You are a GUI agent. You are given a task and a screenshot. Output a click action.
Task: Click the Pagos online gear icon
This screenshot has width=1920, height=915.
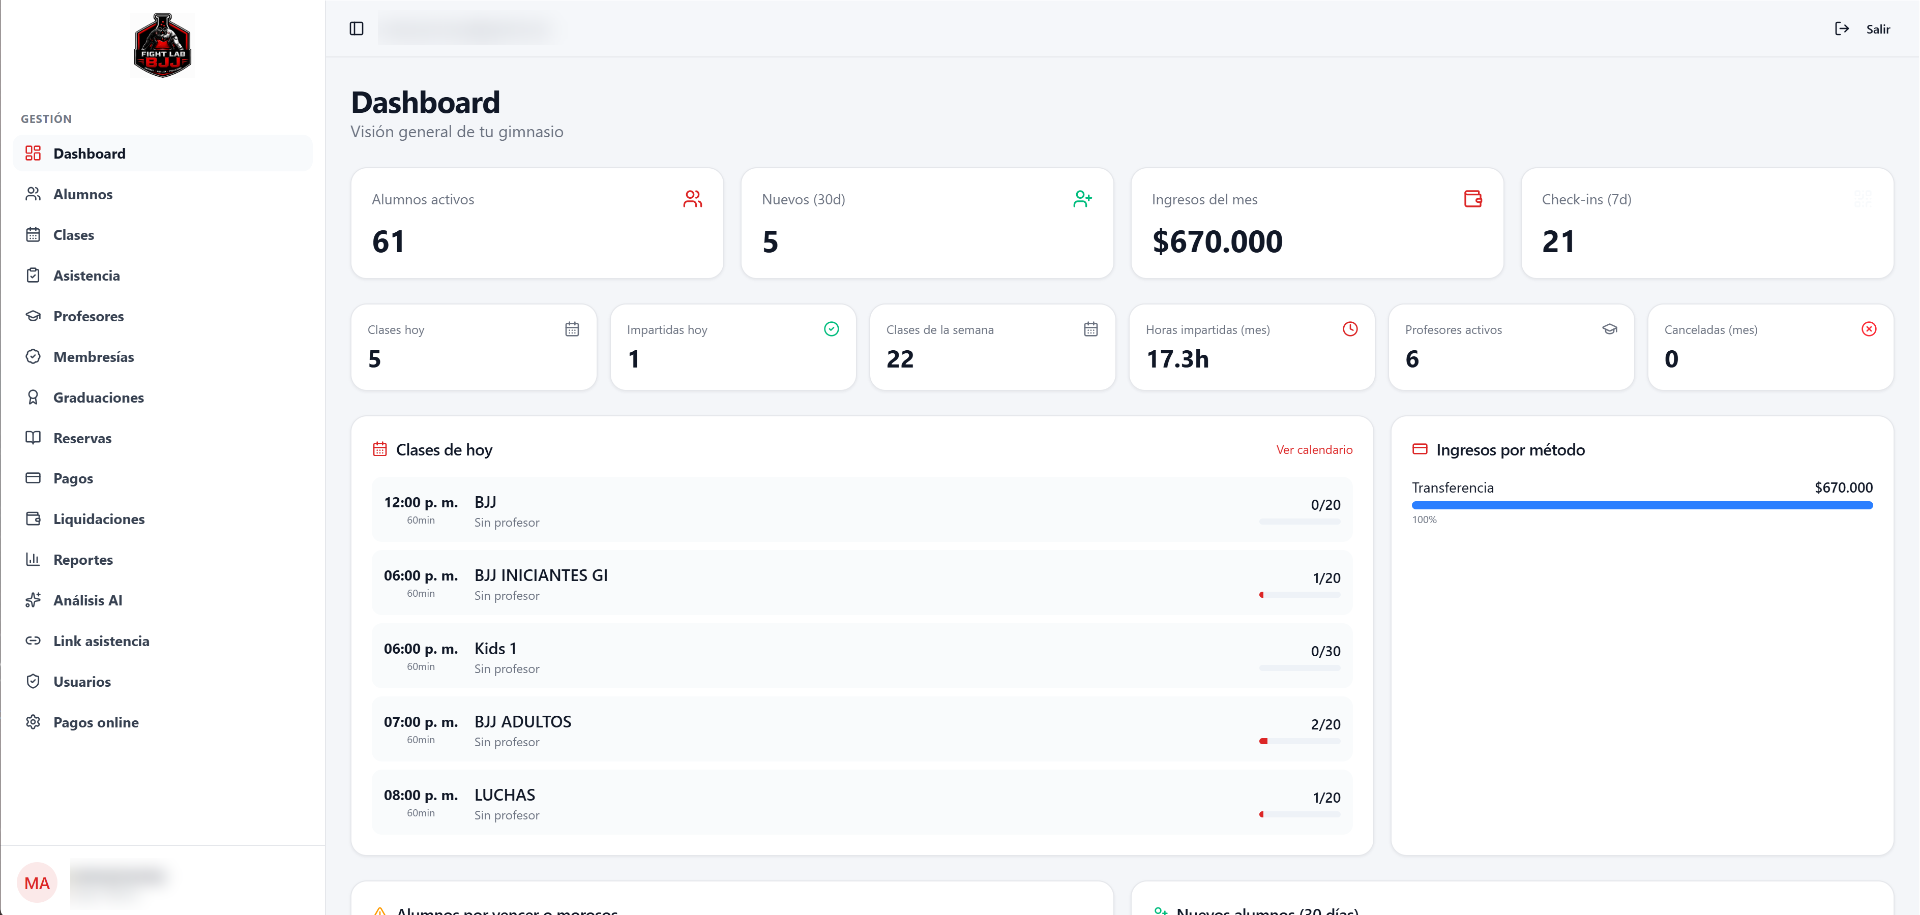pos(33,722)
